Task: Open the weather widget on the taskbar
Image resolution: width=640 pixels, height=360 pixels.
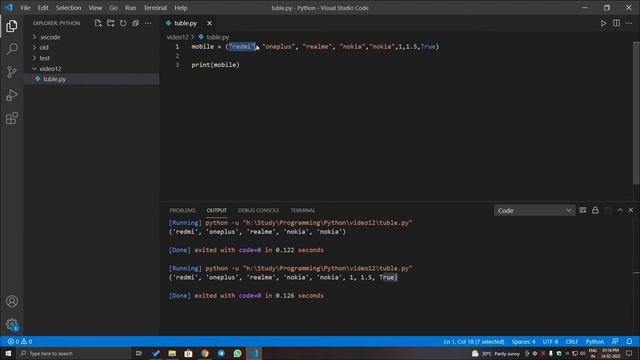Action: pyautogui.click(x=496, y=353)
